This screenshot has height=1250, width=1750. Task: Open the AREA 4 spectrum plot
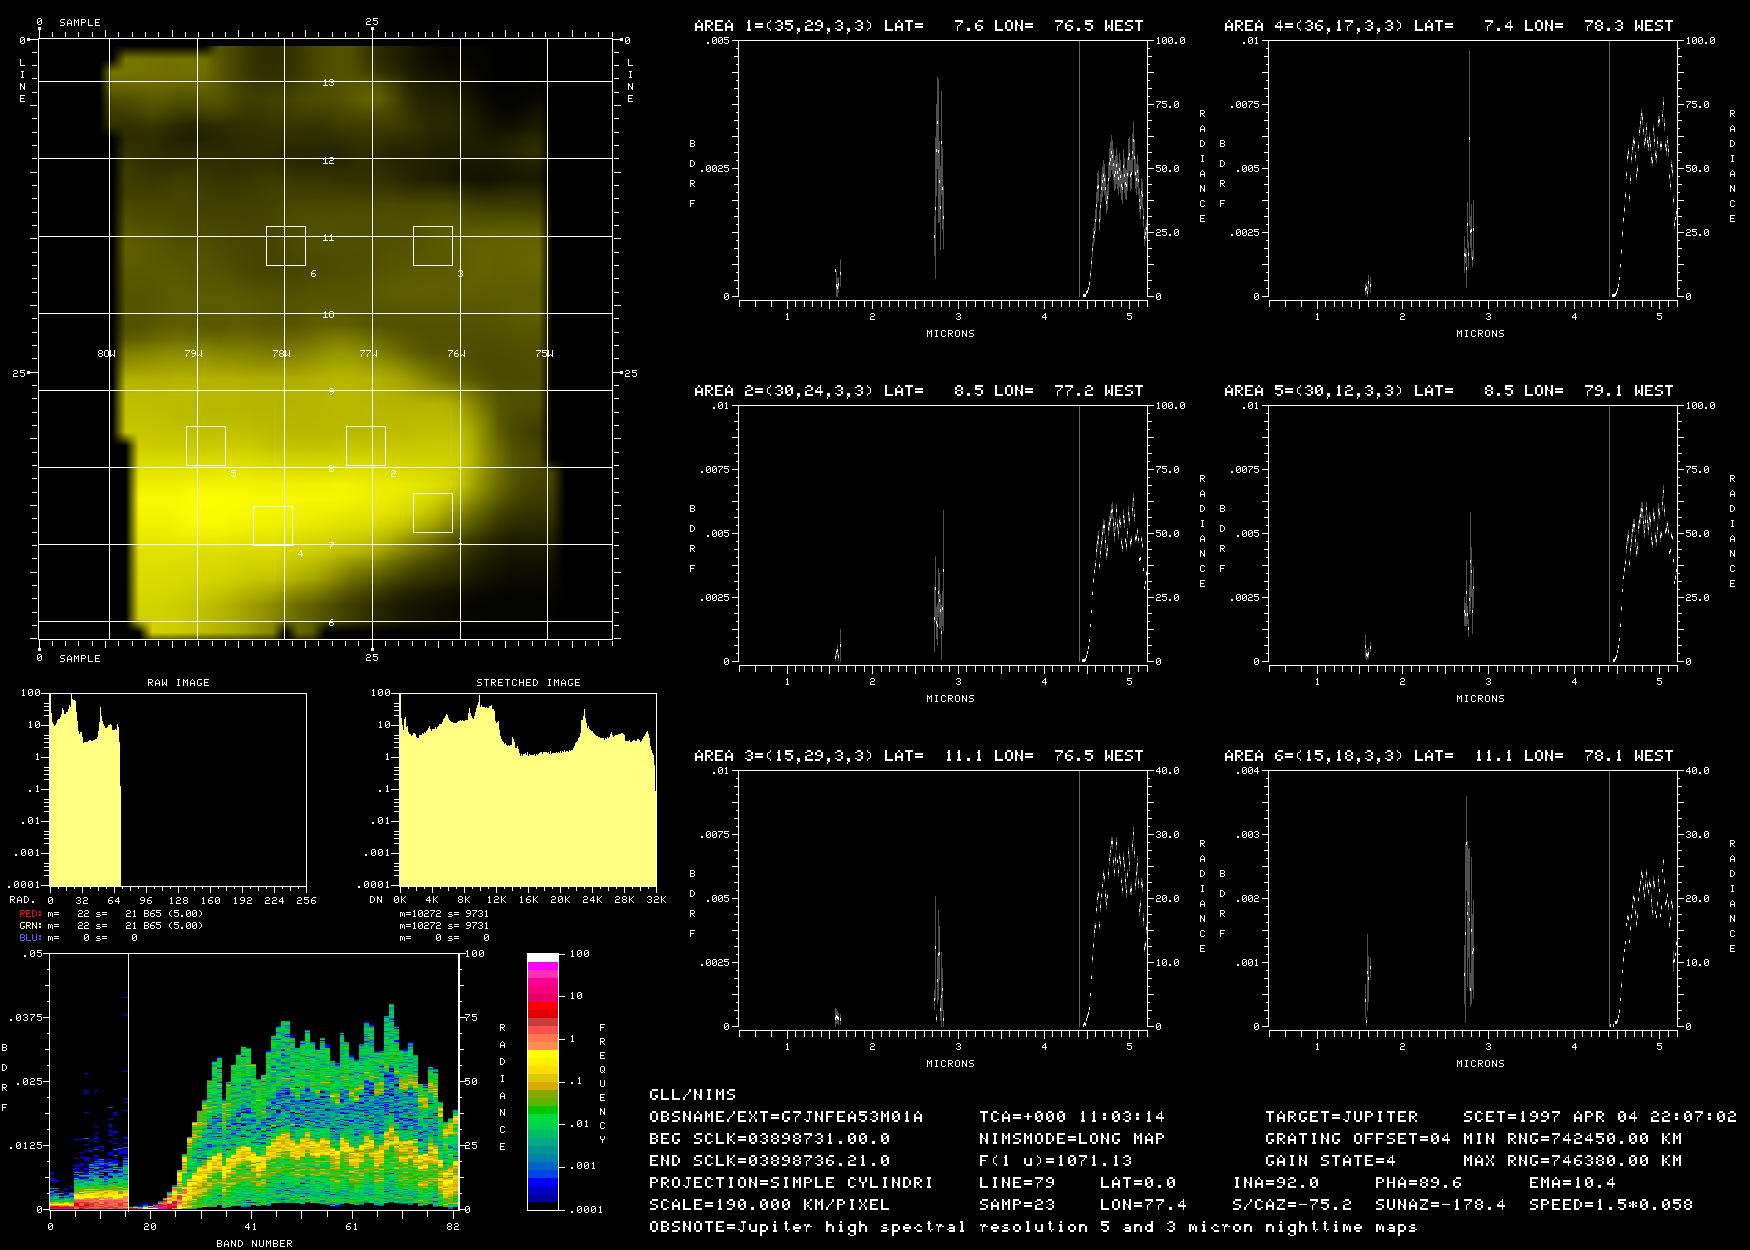click(1473, 169)
